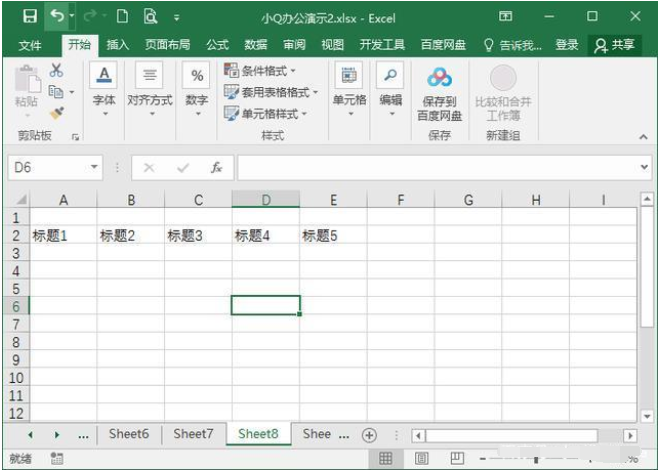Click the 登录 (Sign in) link

click(x=567, y=45)
